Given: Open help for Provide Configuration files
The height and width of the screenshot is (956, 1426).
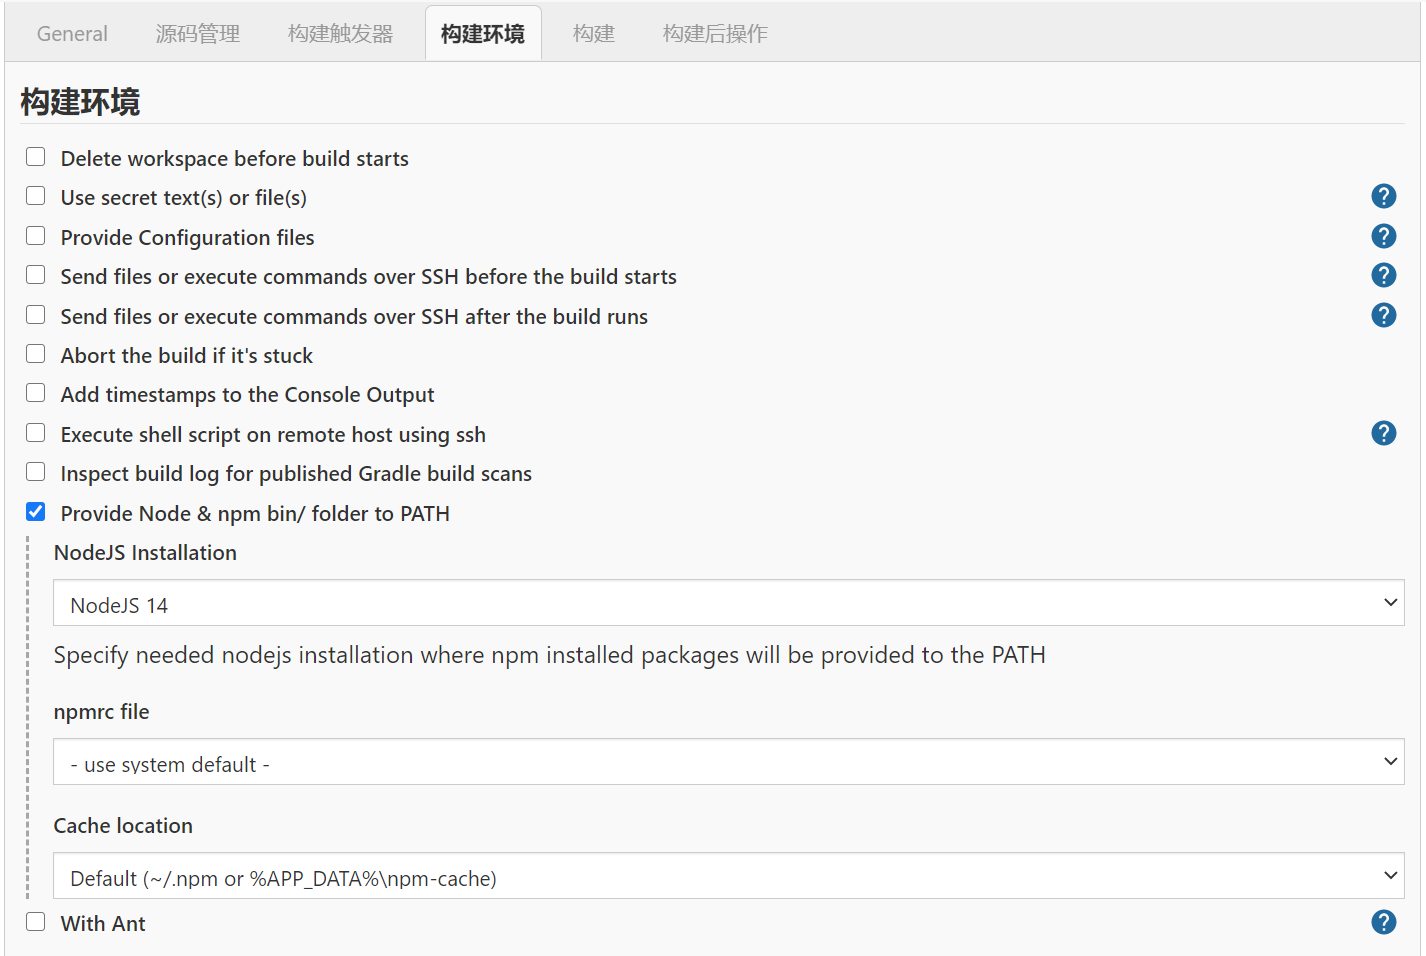Looking at the screenshot, I should (x=1383, y=236).
